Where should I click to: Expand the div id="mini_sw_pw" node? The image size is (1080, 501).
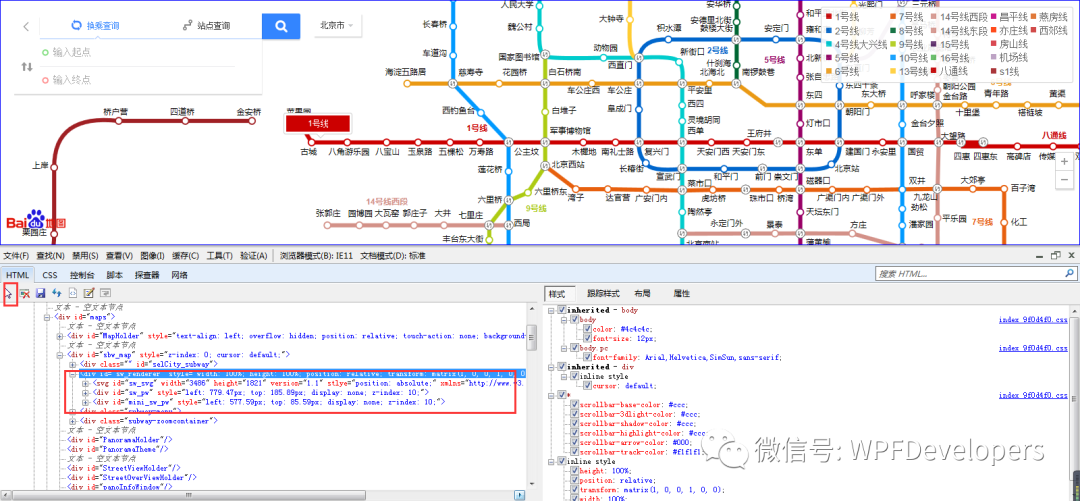pos(85,401)
